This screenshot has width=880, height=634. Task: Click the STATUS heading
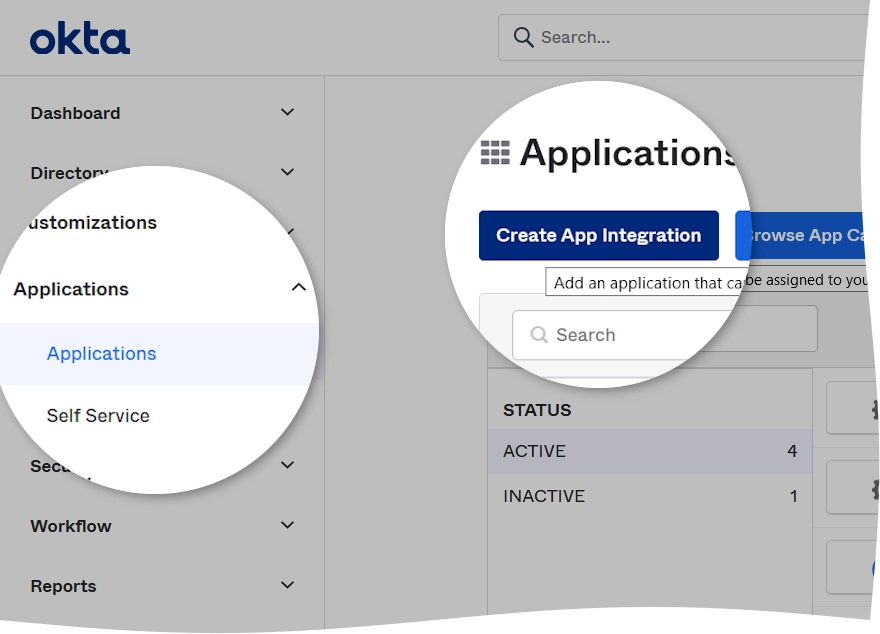(x=537, y=411)
